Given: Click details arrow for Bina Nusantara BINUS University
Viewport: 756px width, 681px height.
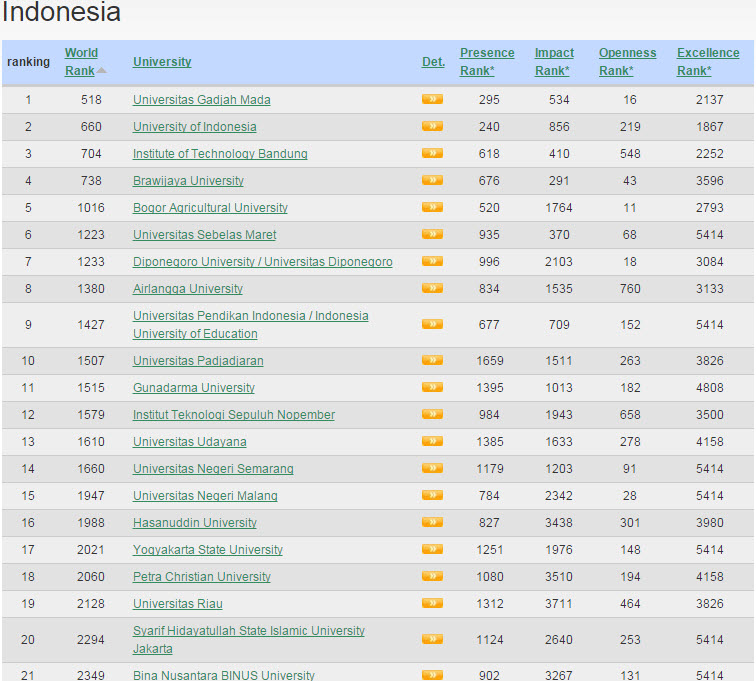Looking at the screenshot, I should coord(432,675).
